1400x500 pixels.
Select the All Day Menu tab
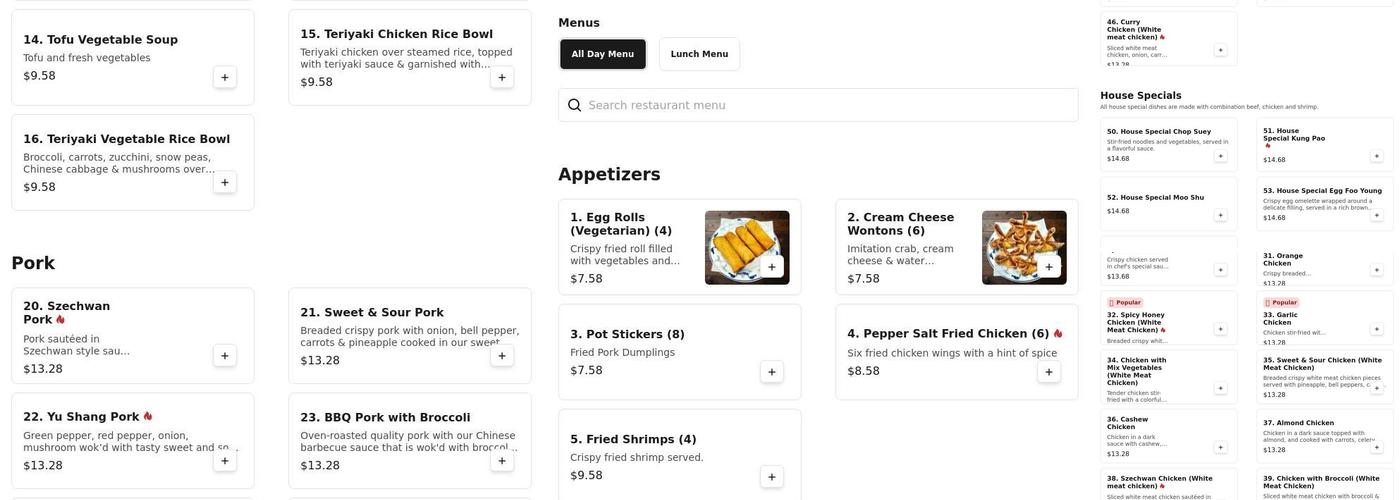(602, 54)
